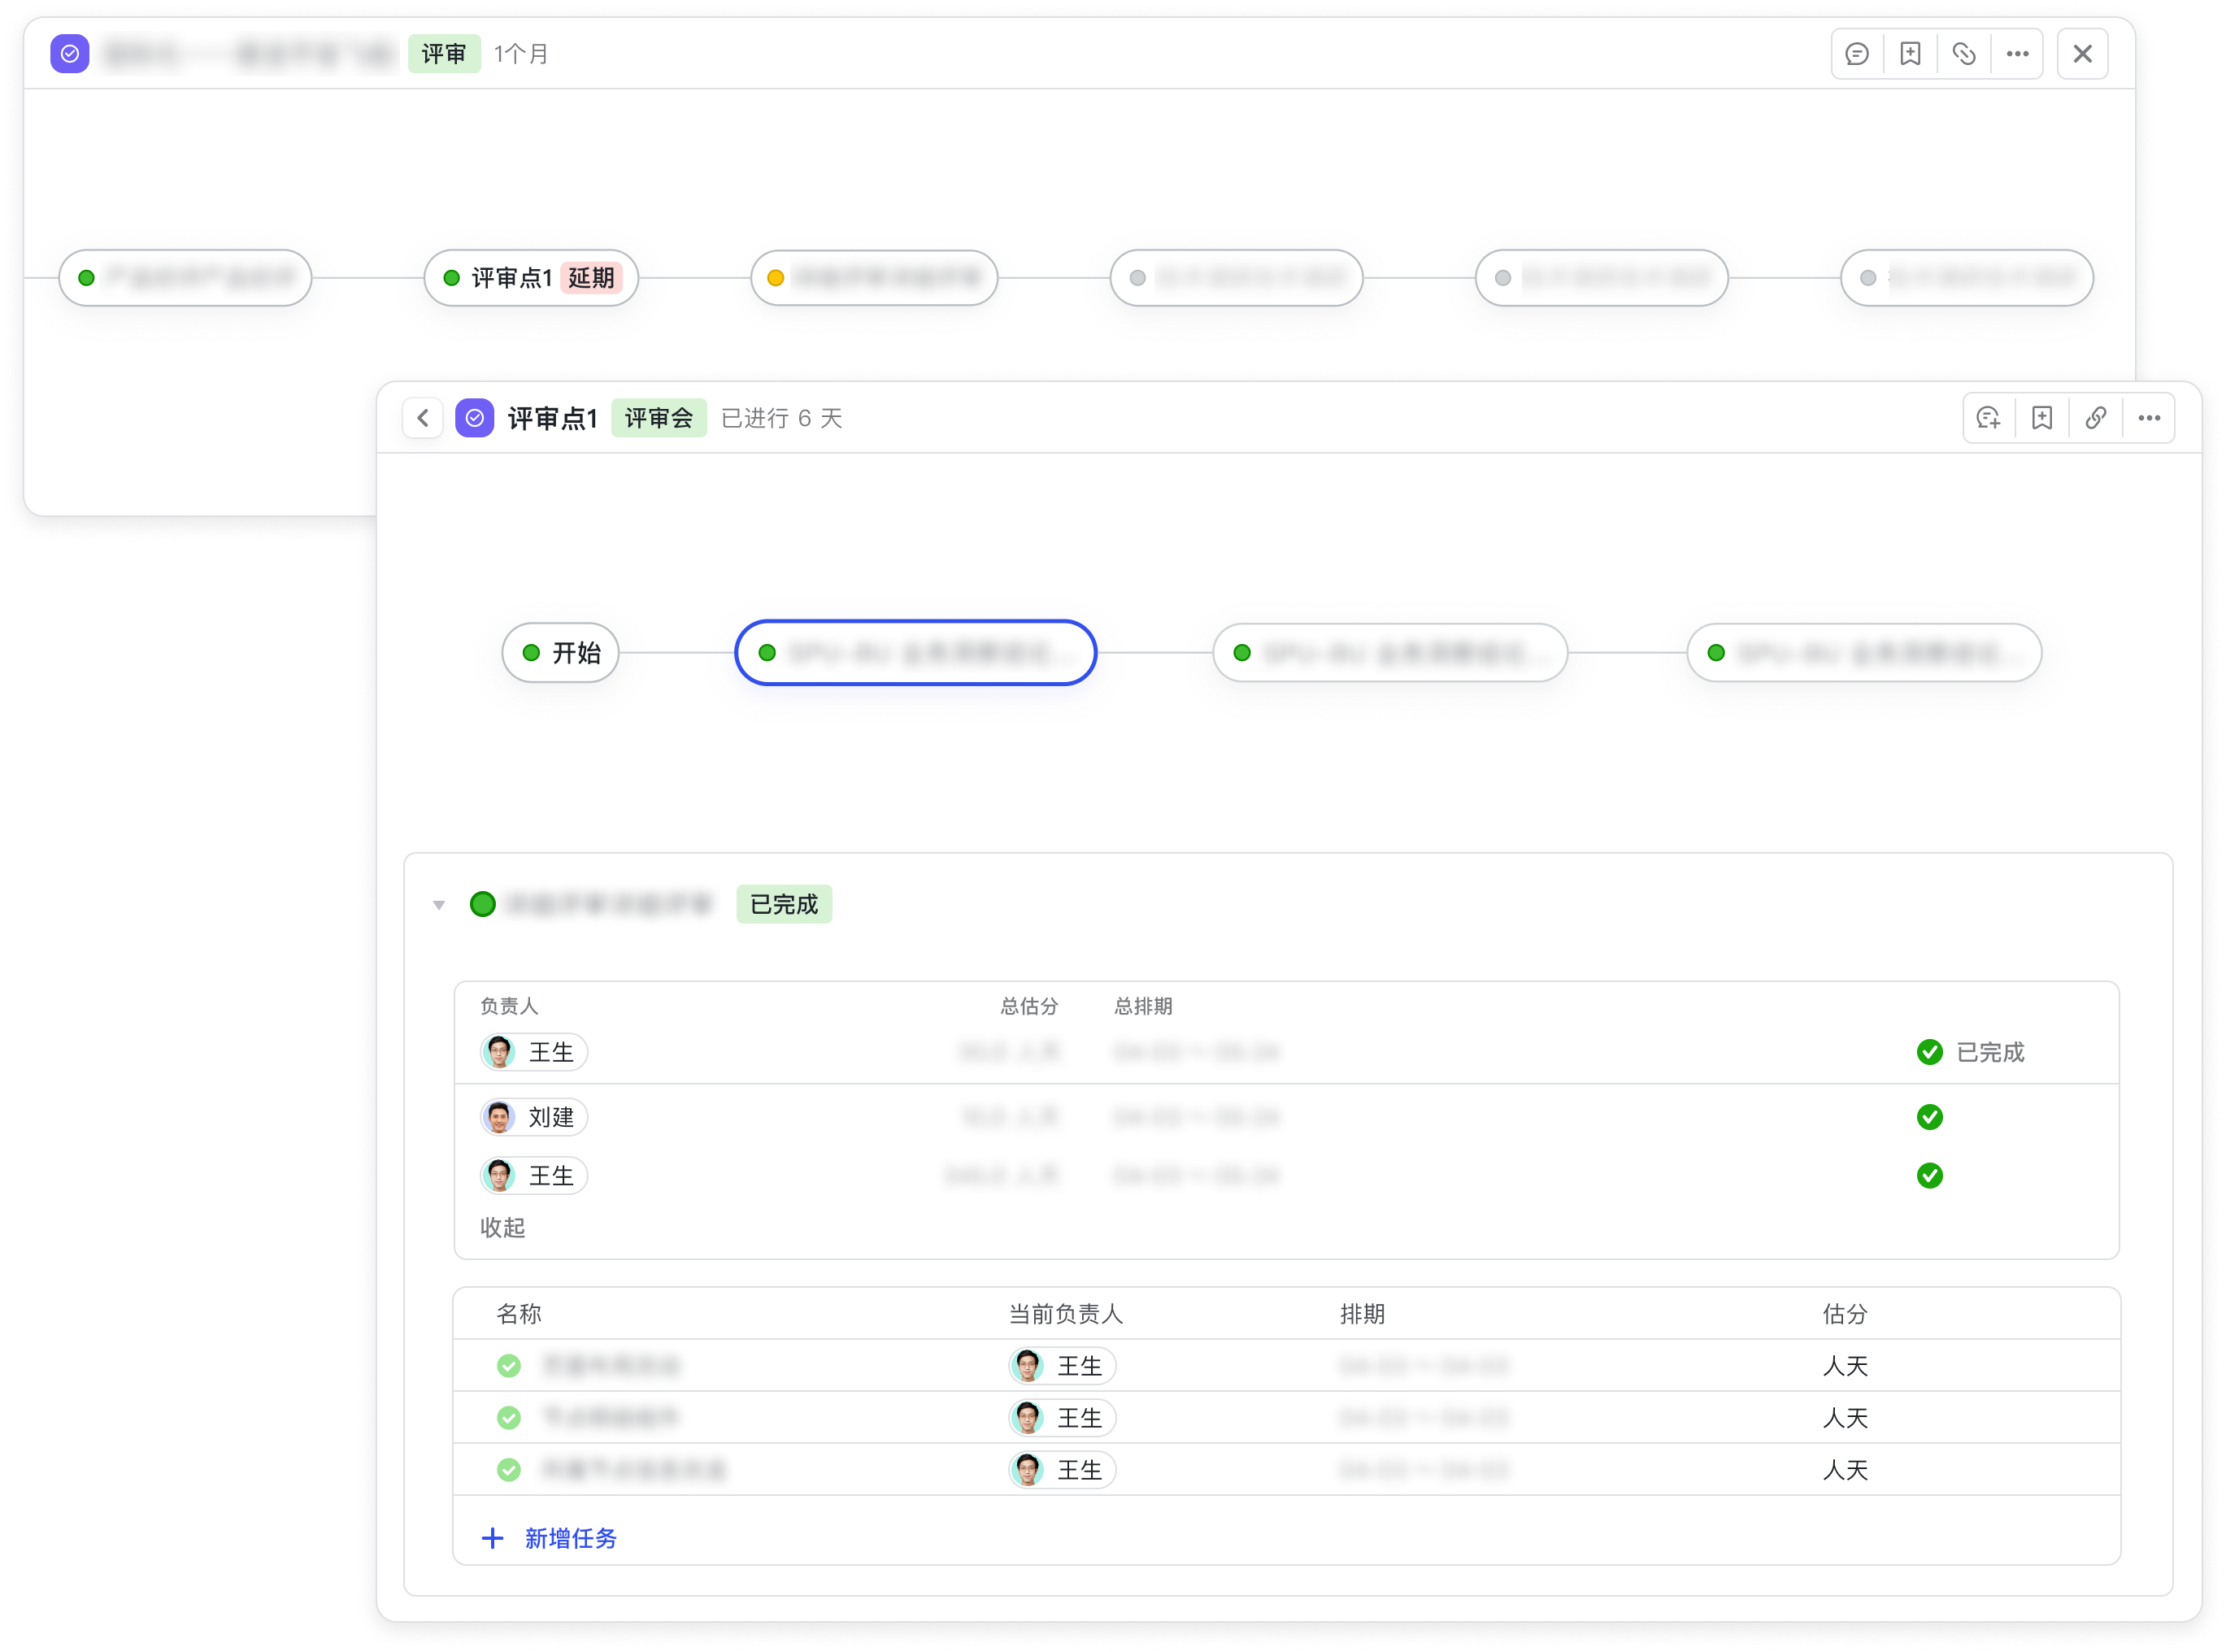Copy link icon in top panel header
The height and width of the screenshot is (1652, 2226).
pos(1964,54)
